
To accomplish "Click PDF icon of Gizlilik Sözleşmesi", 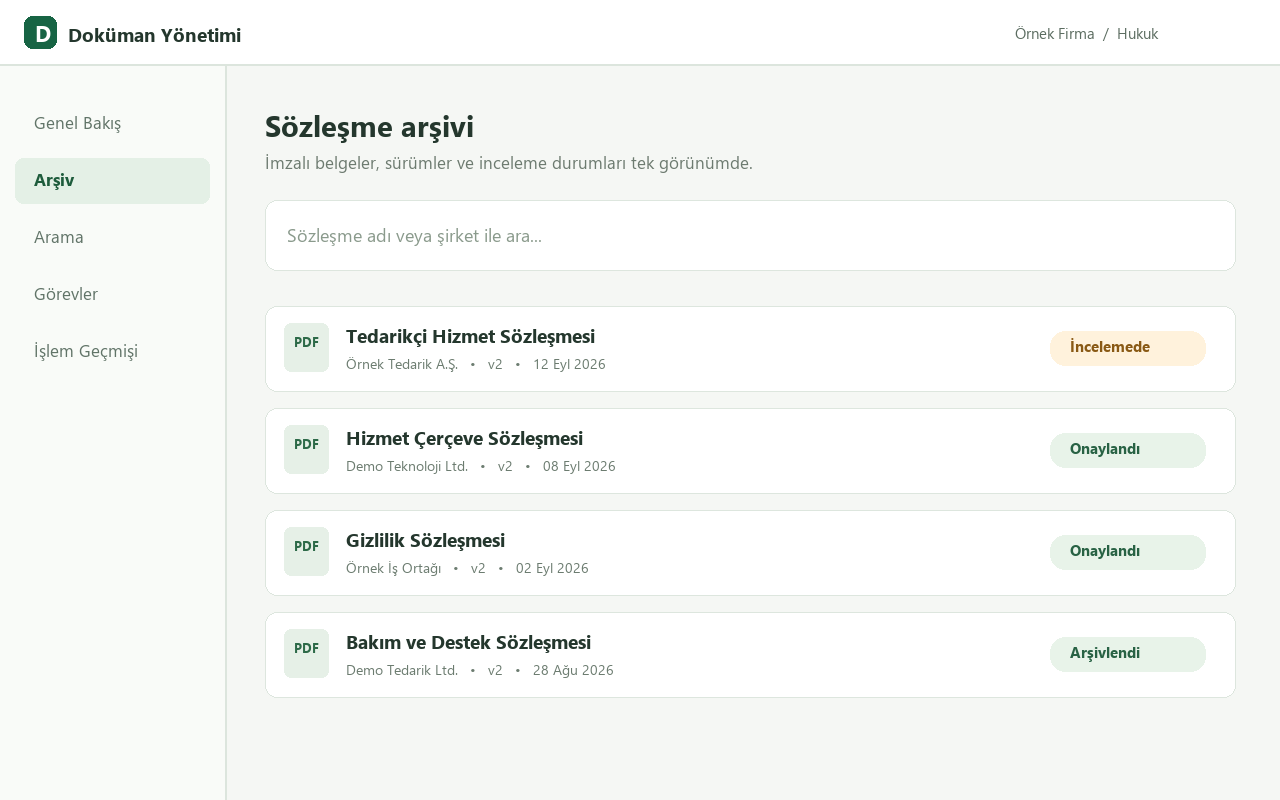I will click(306, 551).
